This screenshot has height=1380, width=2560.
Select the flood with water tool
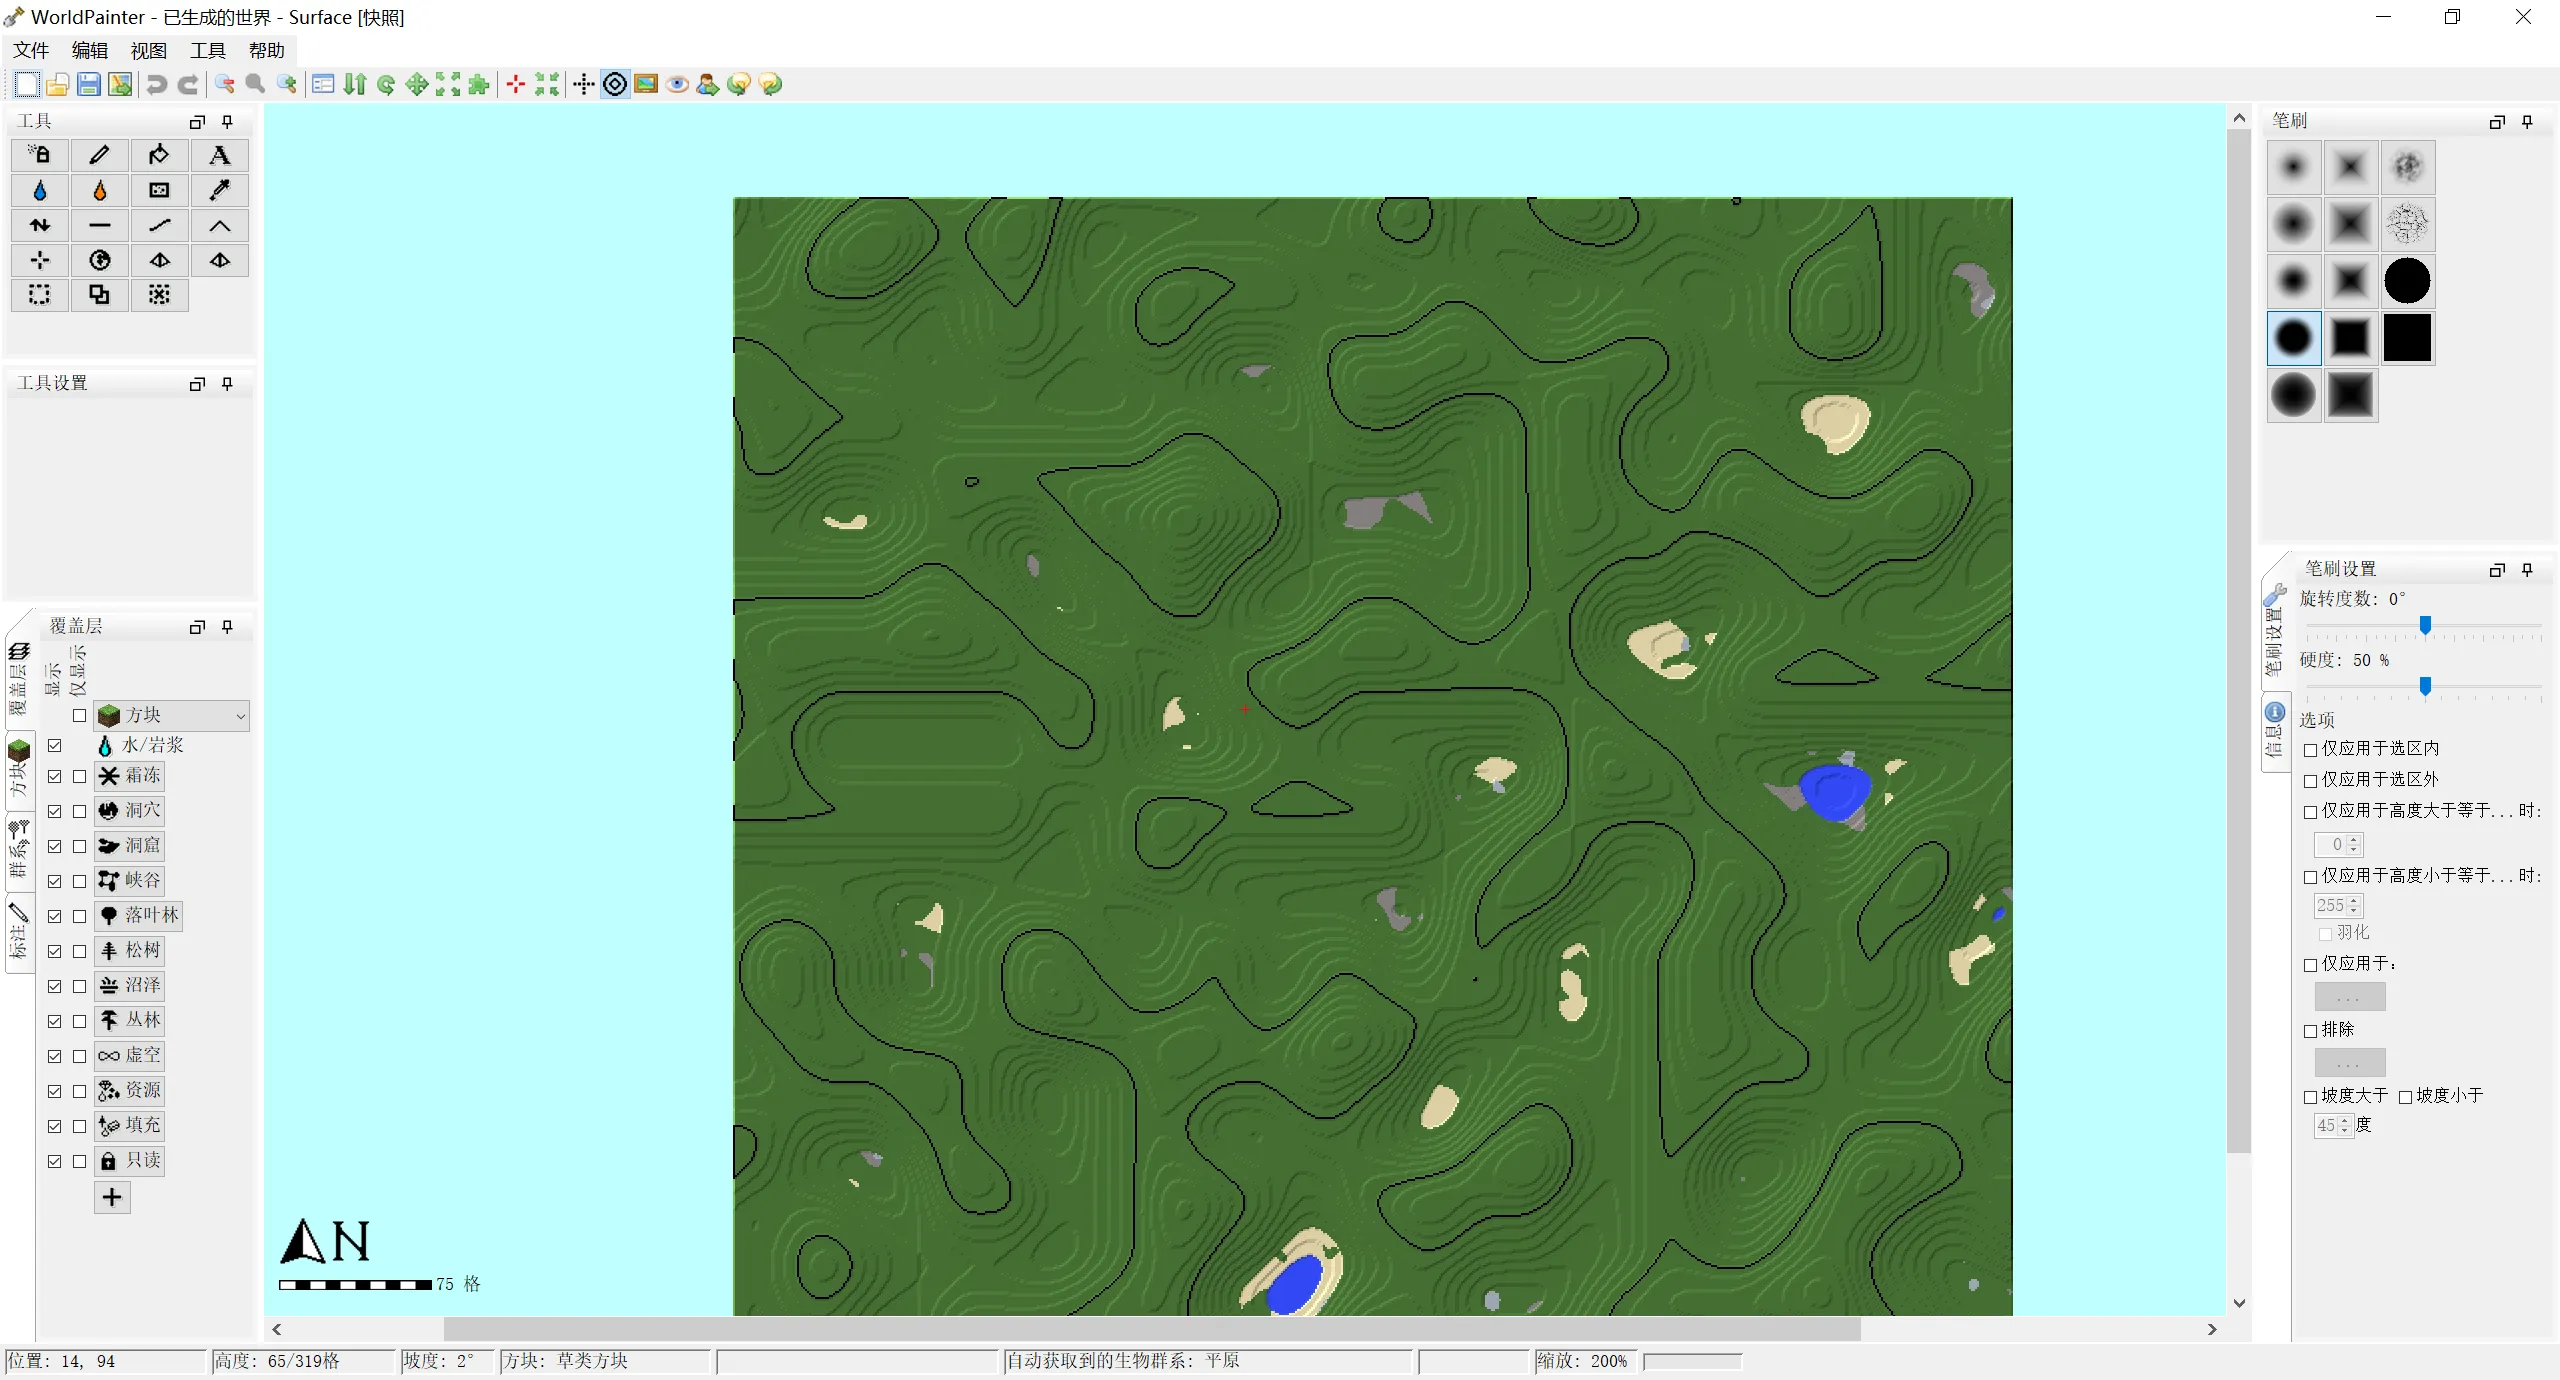pyautogui.click(x=39, y=190)
